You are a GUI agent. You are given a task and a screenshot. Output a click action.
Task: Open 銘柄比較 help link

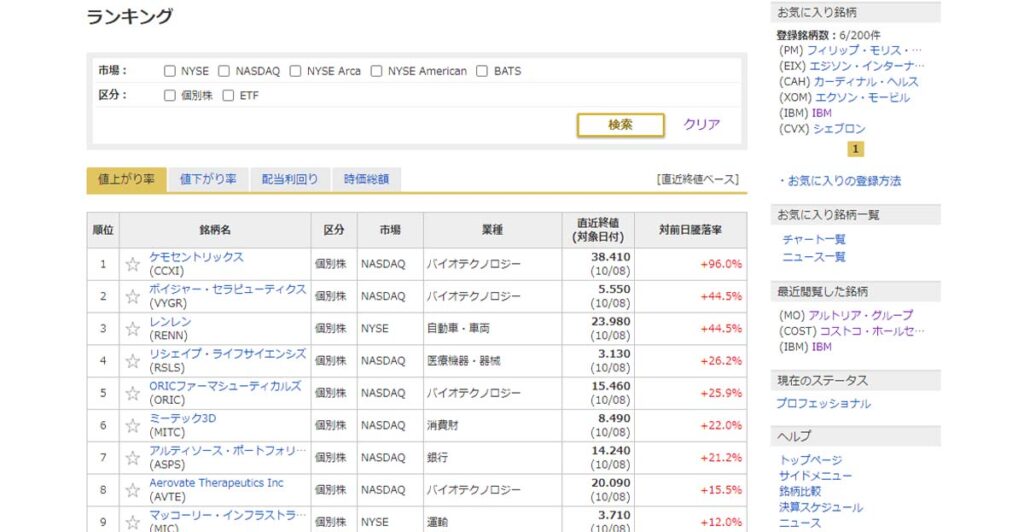(x=800, y=492)
